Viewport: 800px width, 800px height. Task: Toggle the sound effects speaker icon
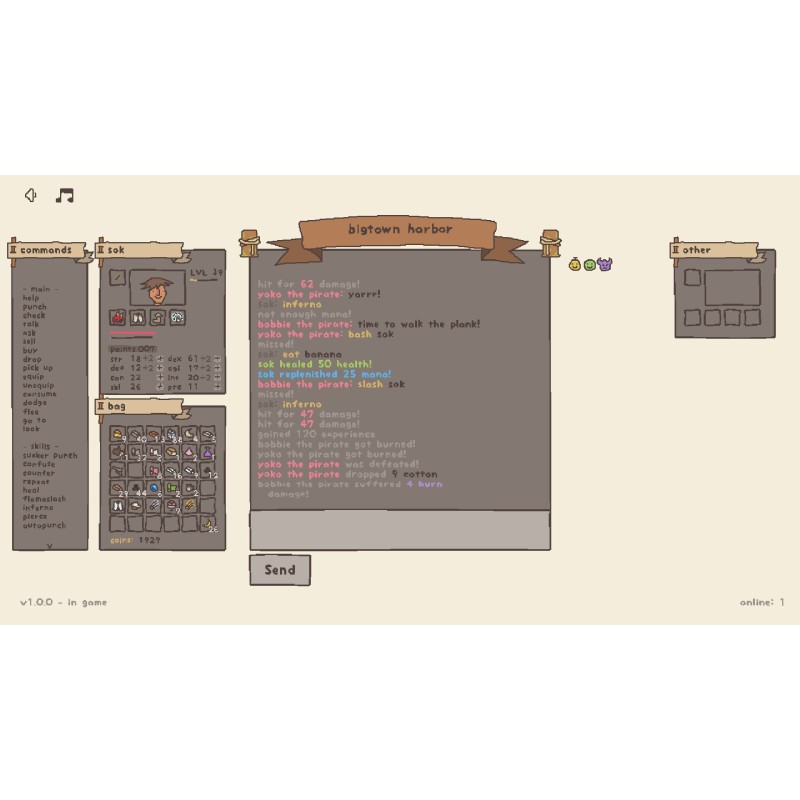tap(31, 195)
